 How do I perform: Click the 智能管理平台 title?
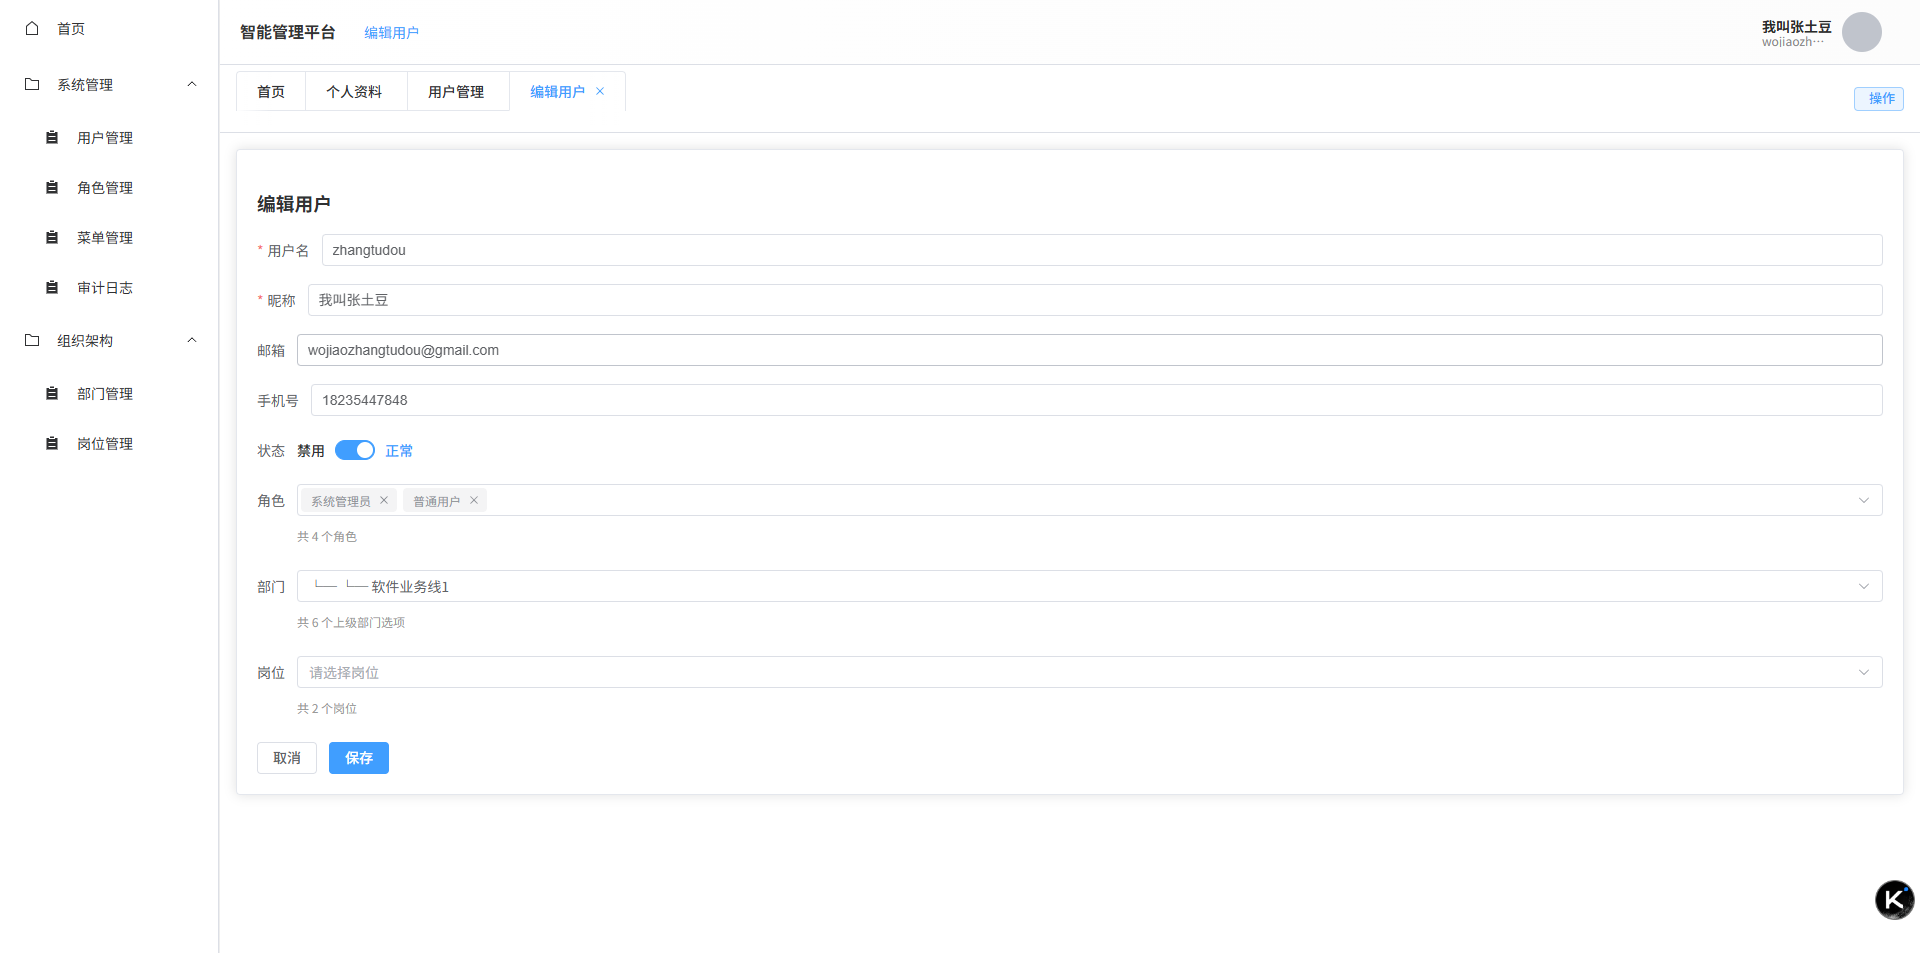click(x=288, y=32)
